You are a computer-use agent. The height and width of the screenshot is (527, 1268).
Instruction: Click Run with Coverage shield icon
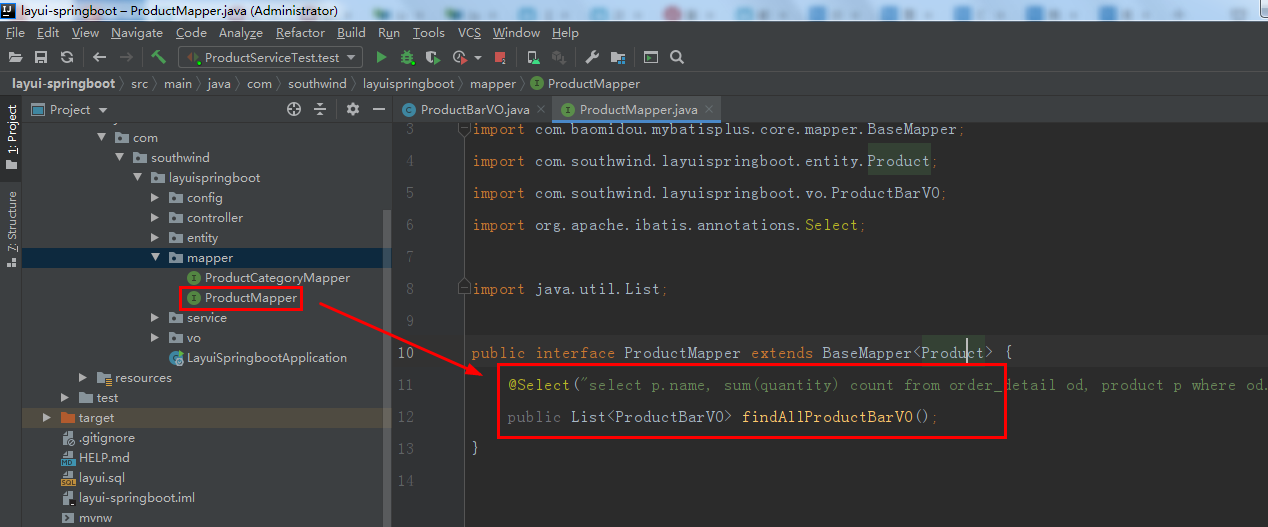pyautogui.click(x=433, y=57)
